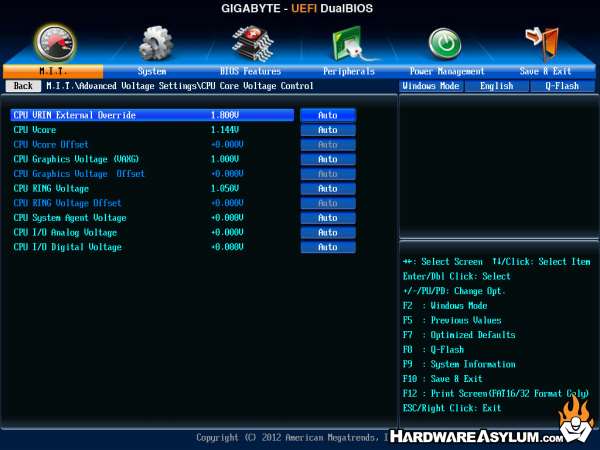Click the 1.144V Vcore value

click(225, 130)
